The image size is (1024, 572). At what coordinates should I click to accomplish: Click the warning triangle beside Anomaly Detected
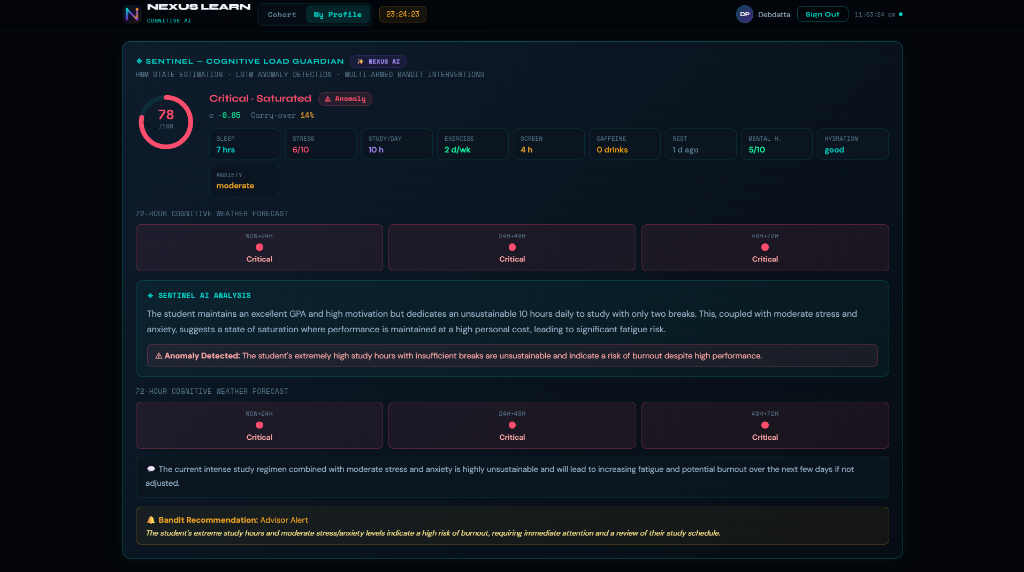pos(159,356)
